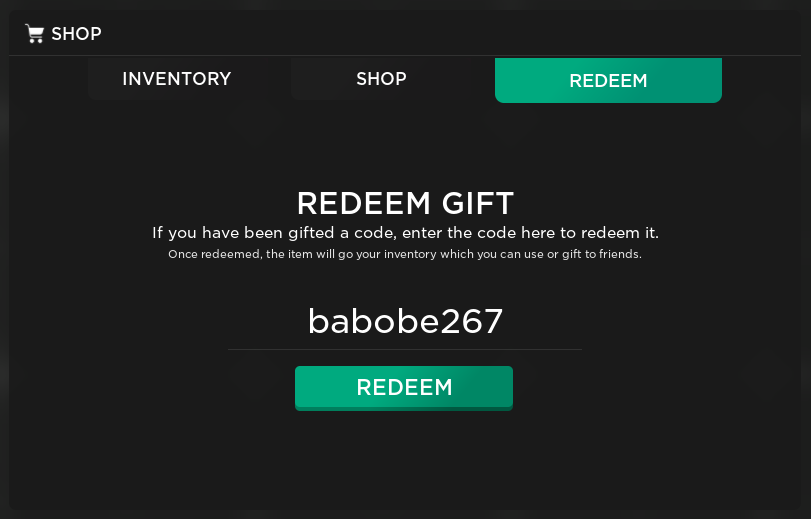Click the 'If you have been gifted' sentence

[406, 233]
